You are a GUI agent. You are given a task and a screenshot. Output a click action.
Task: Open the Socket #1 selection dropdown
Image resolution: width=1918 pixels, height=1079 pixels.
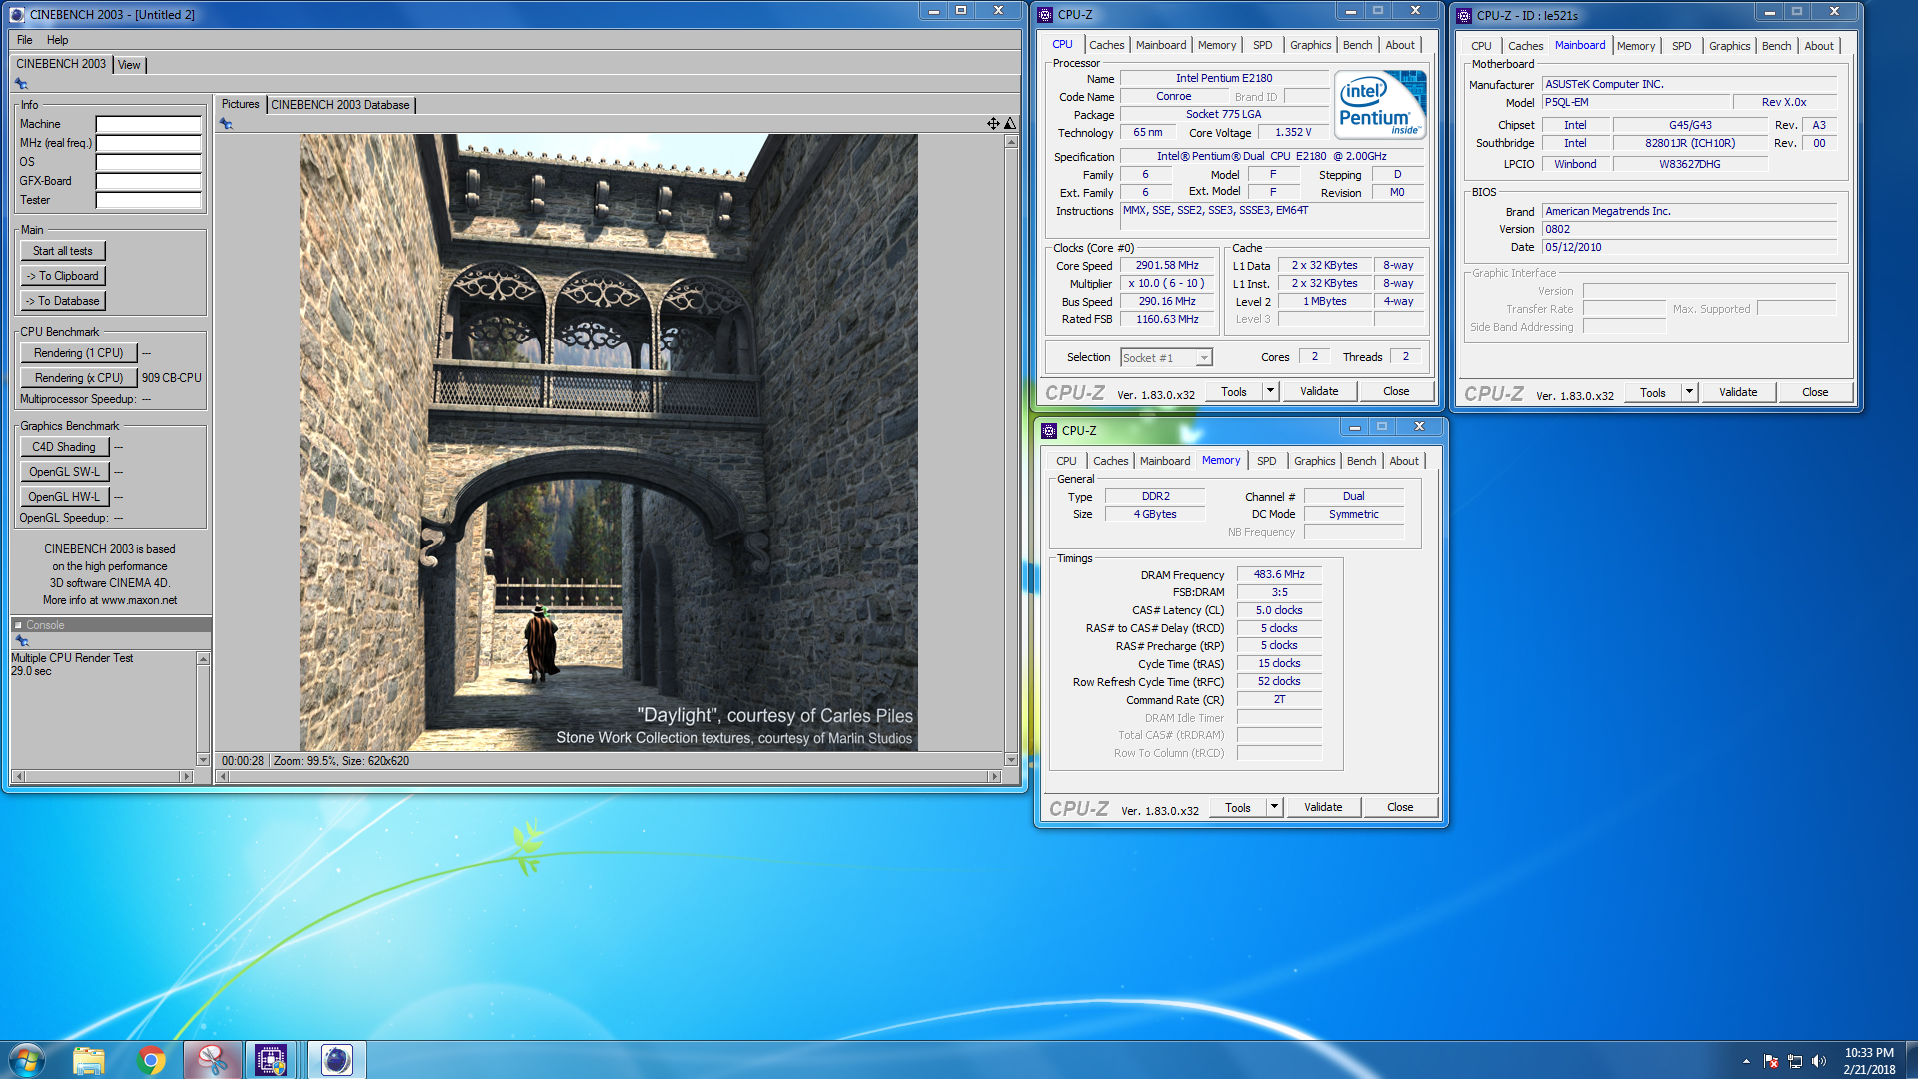point(1204,358)
